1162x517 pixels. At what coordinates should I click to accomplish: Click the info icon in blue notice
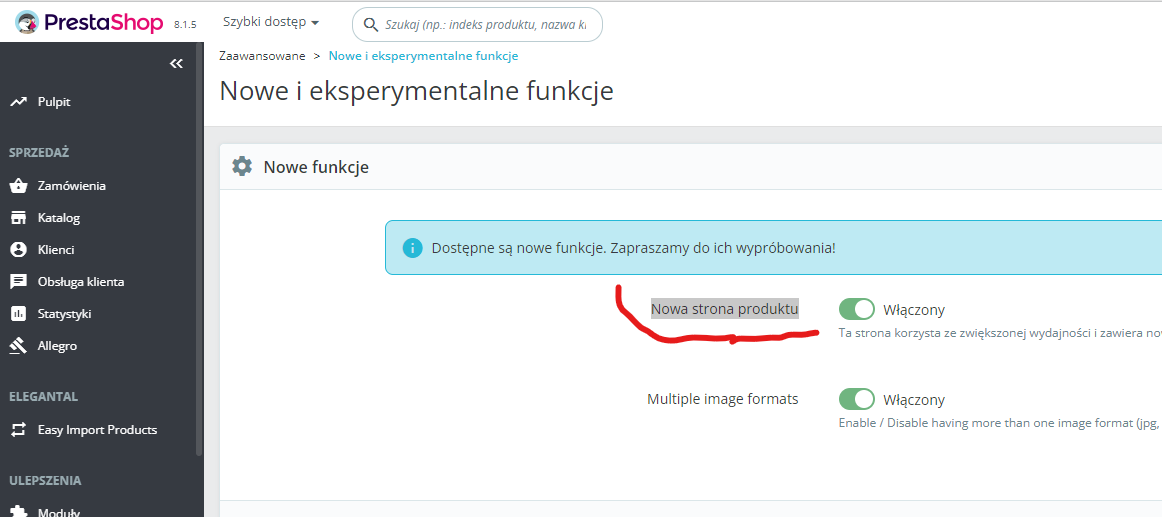point(412,247)
